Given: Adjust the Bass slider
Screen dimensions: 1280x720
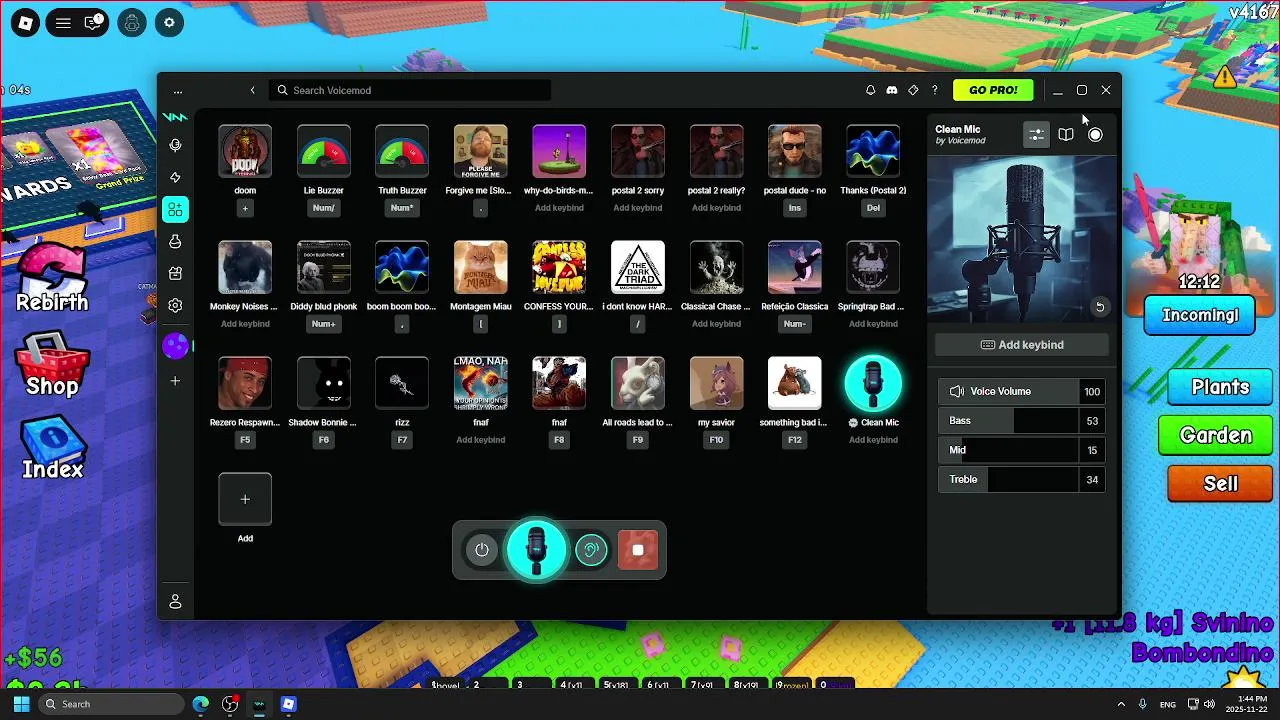Looking at the screenshot, I should click(1021, 421).
